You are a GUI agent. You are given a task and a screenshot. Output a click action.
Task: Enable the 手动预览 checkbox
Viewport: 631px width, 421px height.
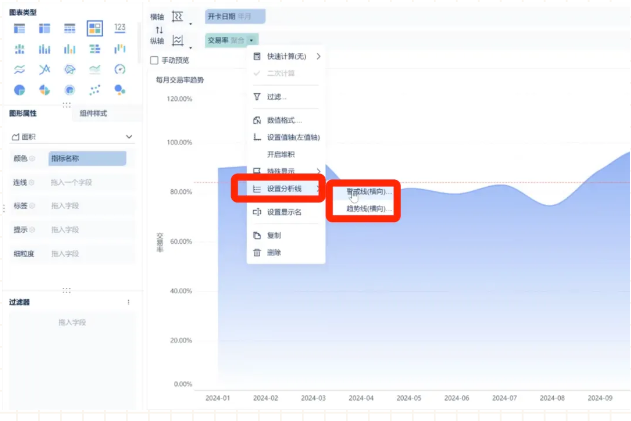154,60
